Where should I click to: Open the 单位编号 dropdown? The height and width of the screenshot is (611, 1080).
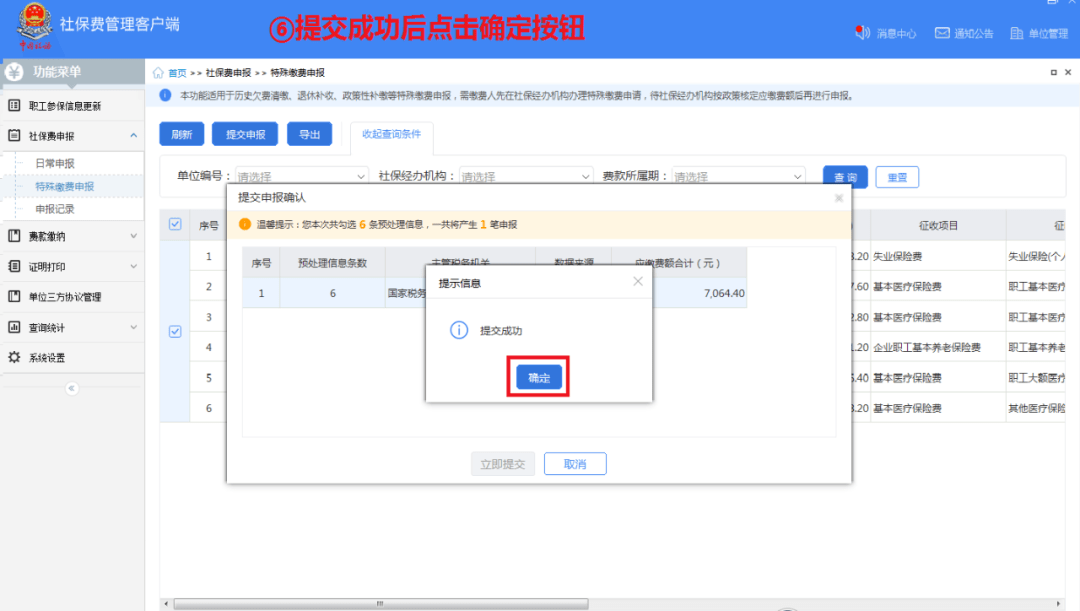(300, 174)
